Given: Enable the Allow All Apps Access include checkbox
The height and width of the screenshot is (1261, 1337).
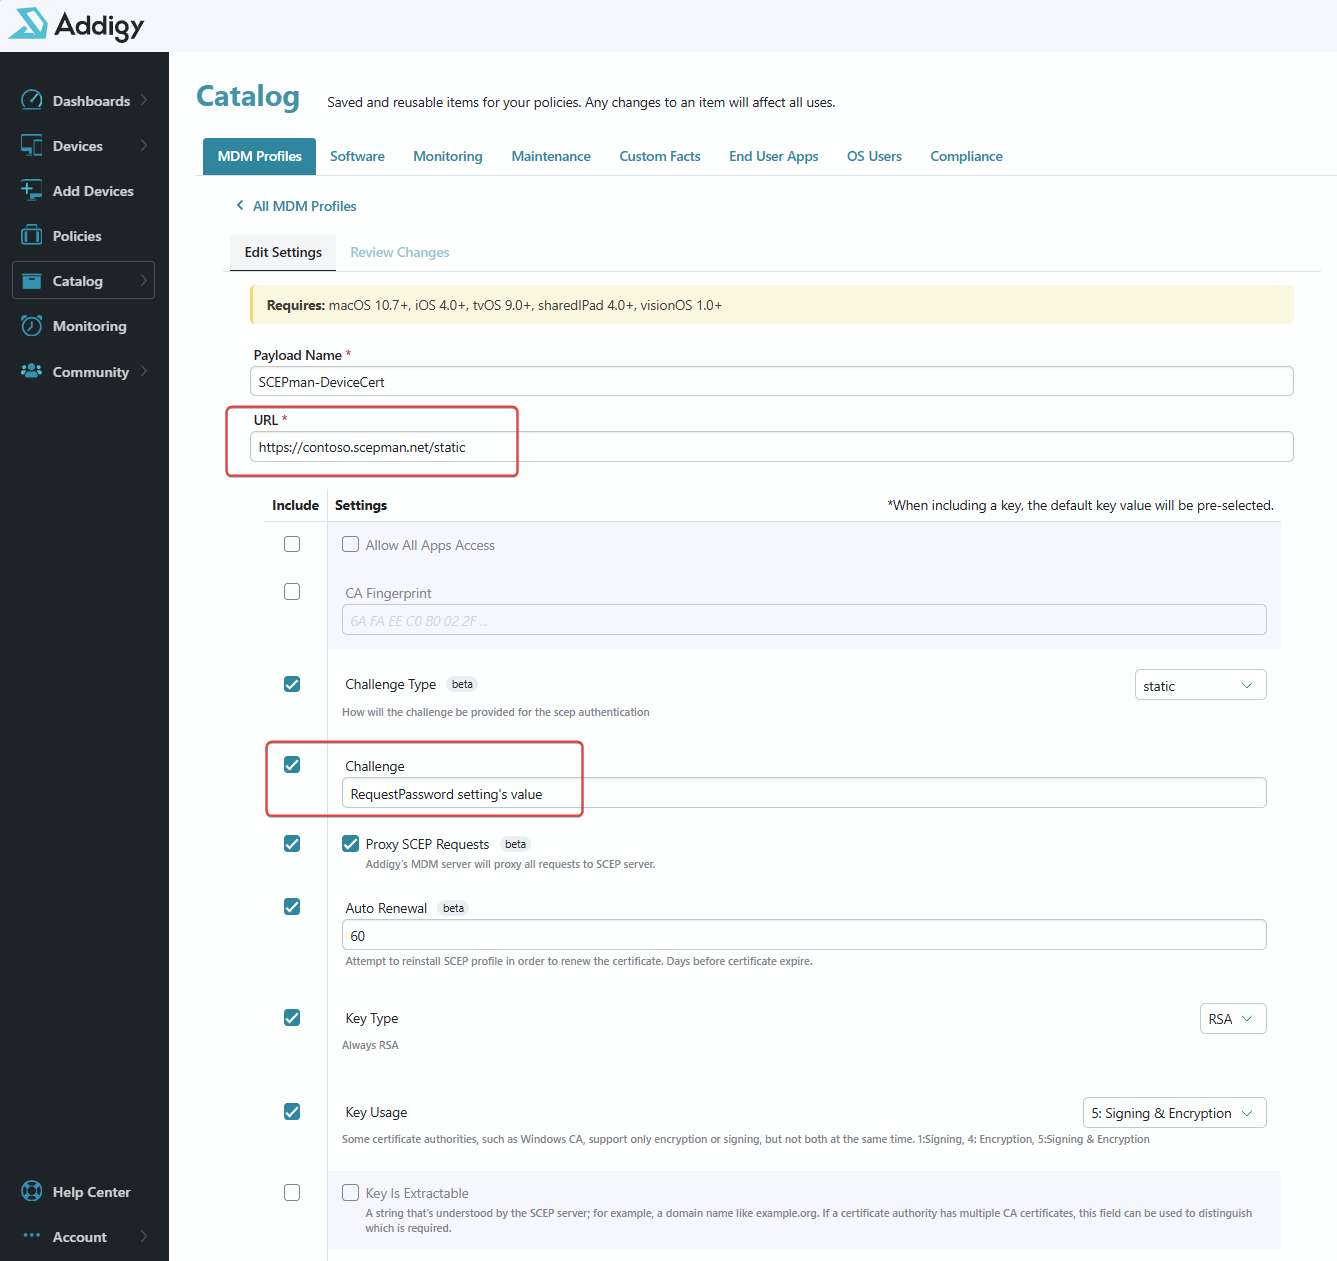Looking at the screenshot, I should click(x=292, y=544).
